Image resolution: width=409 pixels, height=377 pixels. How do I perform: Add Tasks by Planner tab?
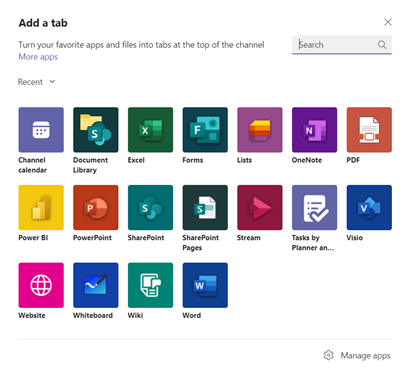pyautogui.click(x=314, y=207)
